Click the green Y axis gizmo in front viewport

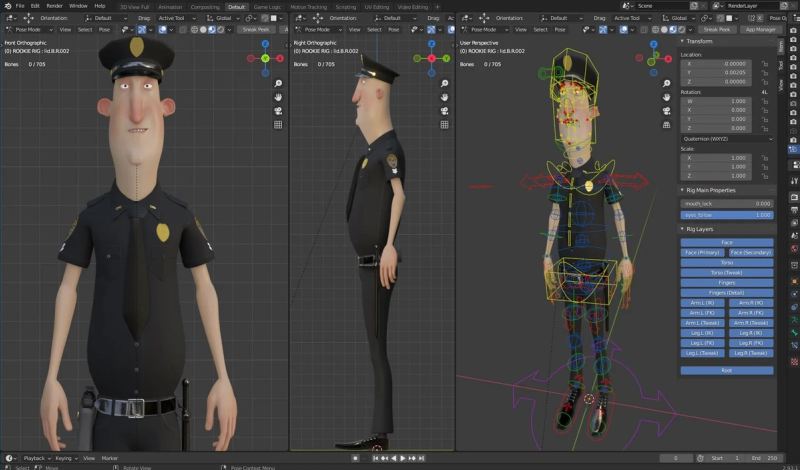[x=265, y=58]
